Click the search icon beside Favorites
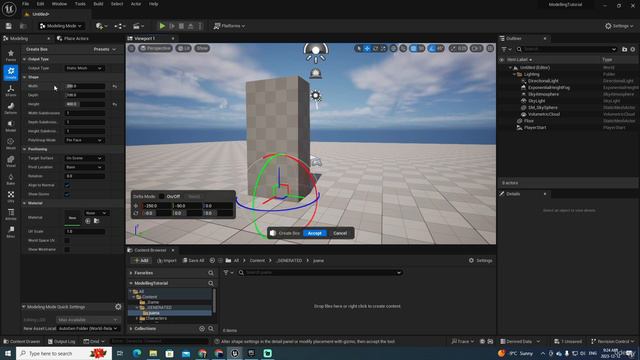The image size is (640, 360). [x=211, y=273]
